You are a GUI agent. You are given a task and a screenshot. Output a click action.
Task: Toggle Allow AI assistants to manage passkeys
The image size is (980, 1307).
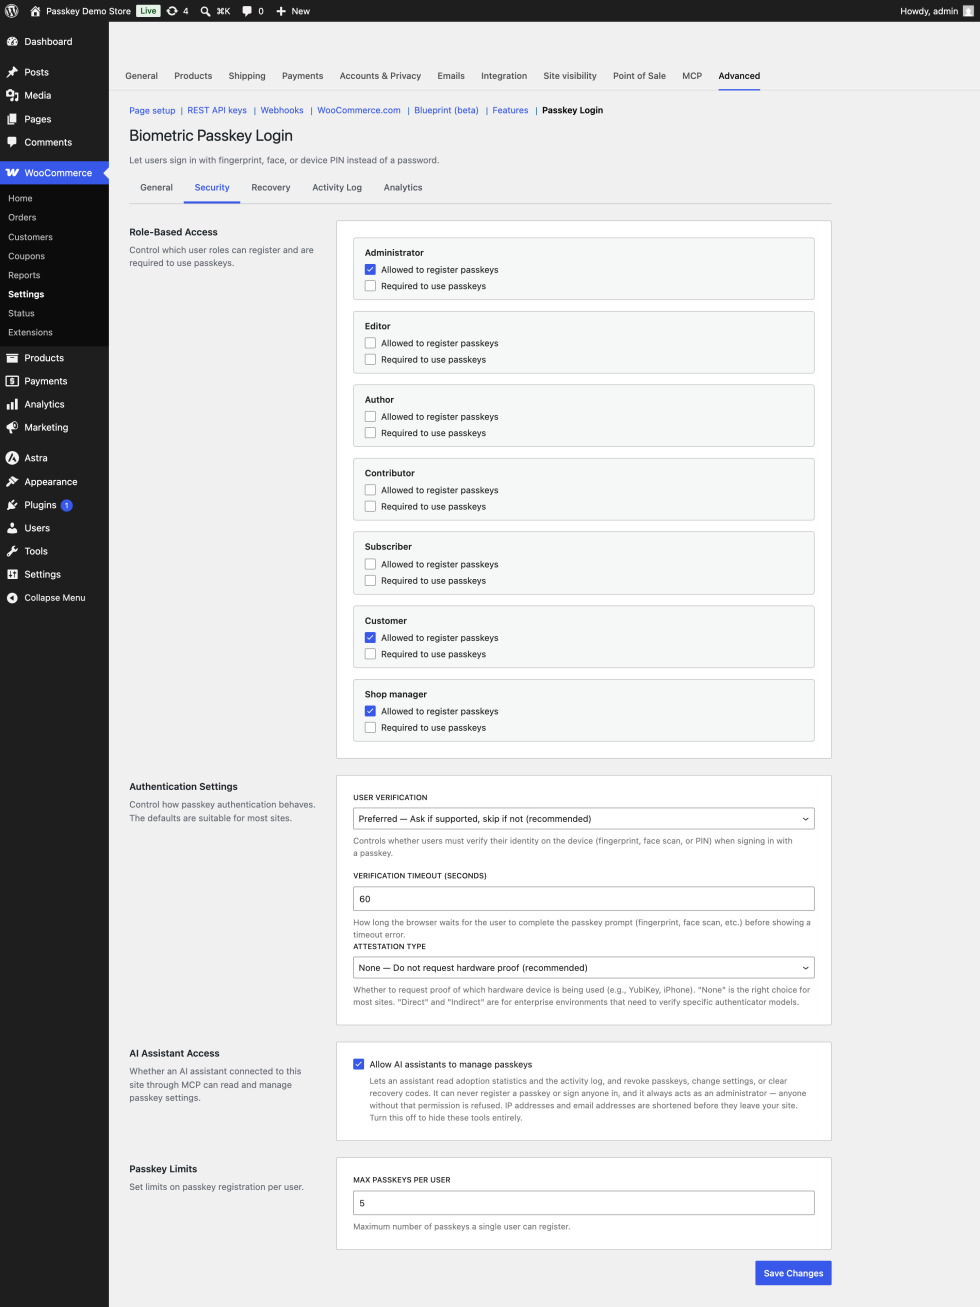(x=359, y=1064)
